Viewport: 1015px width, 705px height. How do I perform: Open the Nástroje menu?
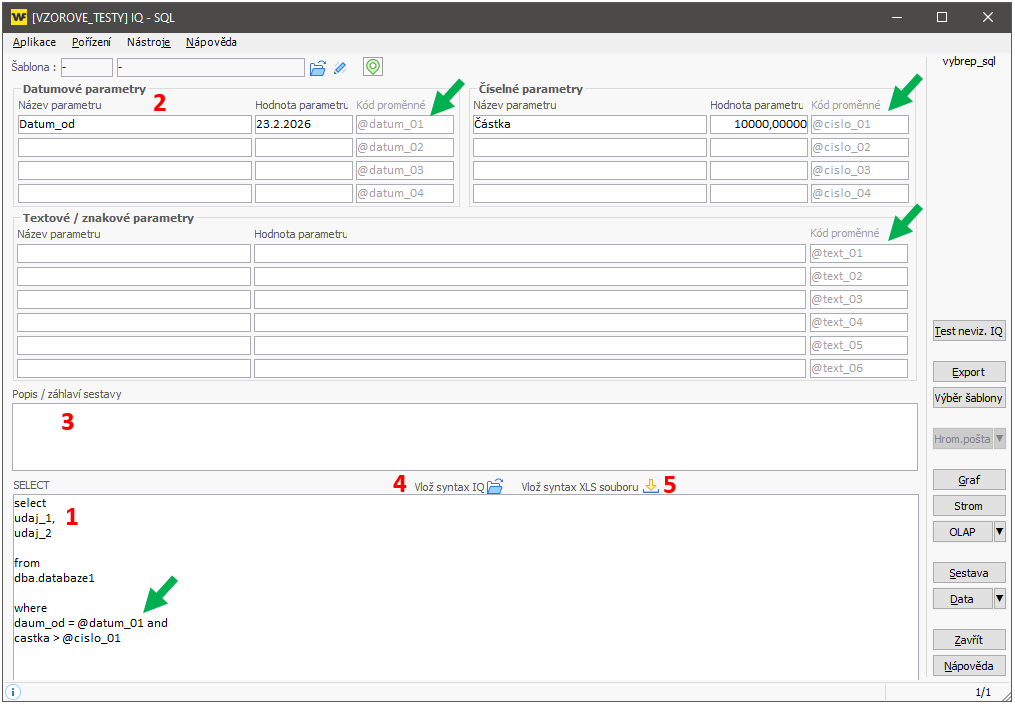click(148, 42)
